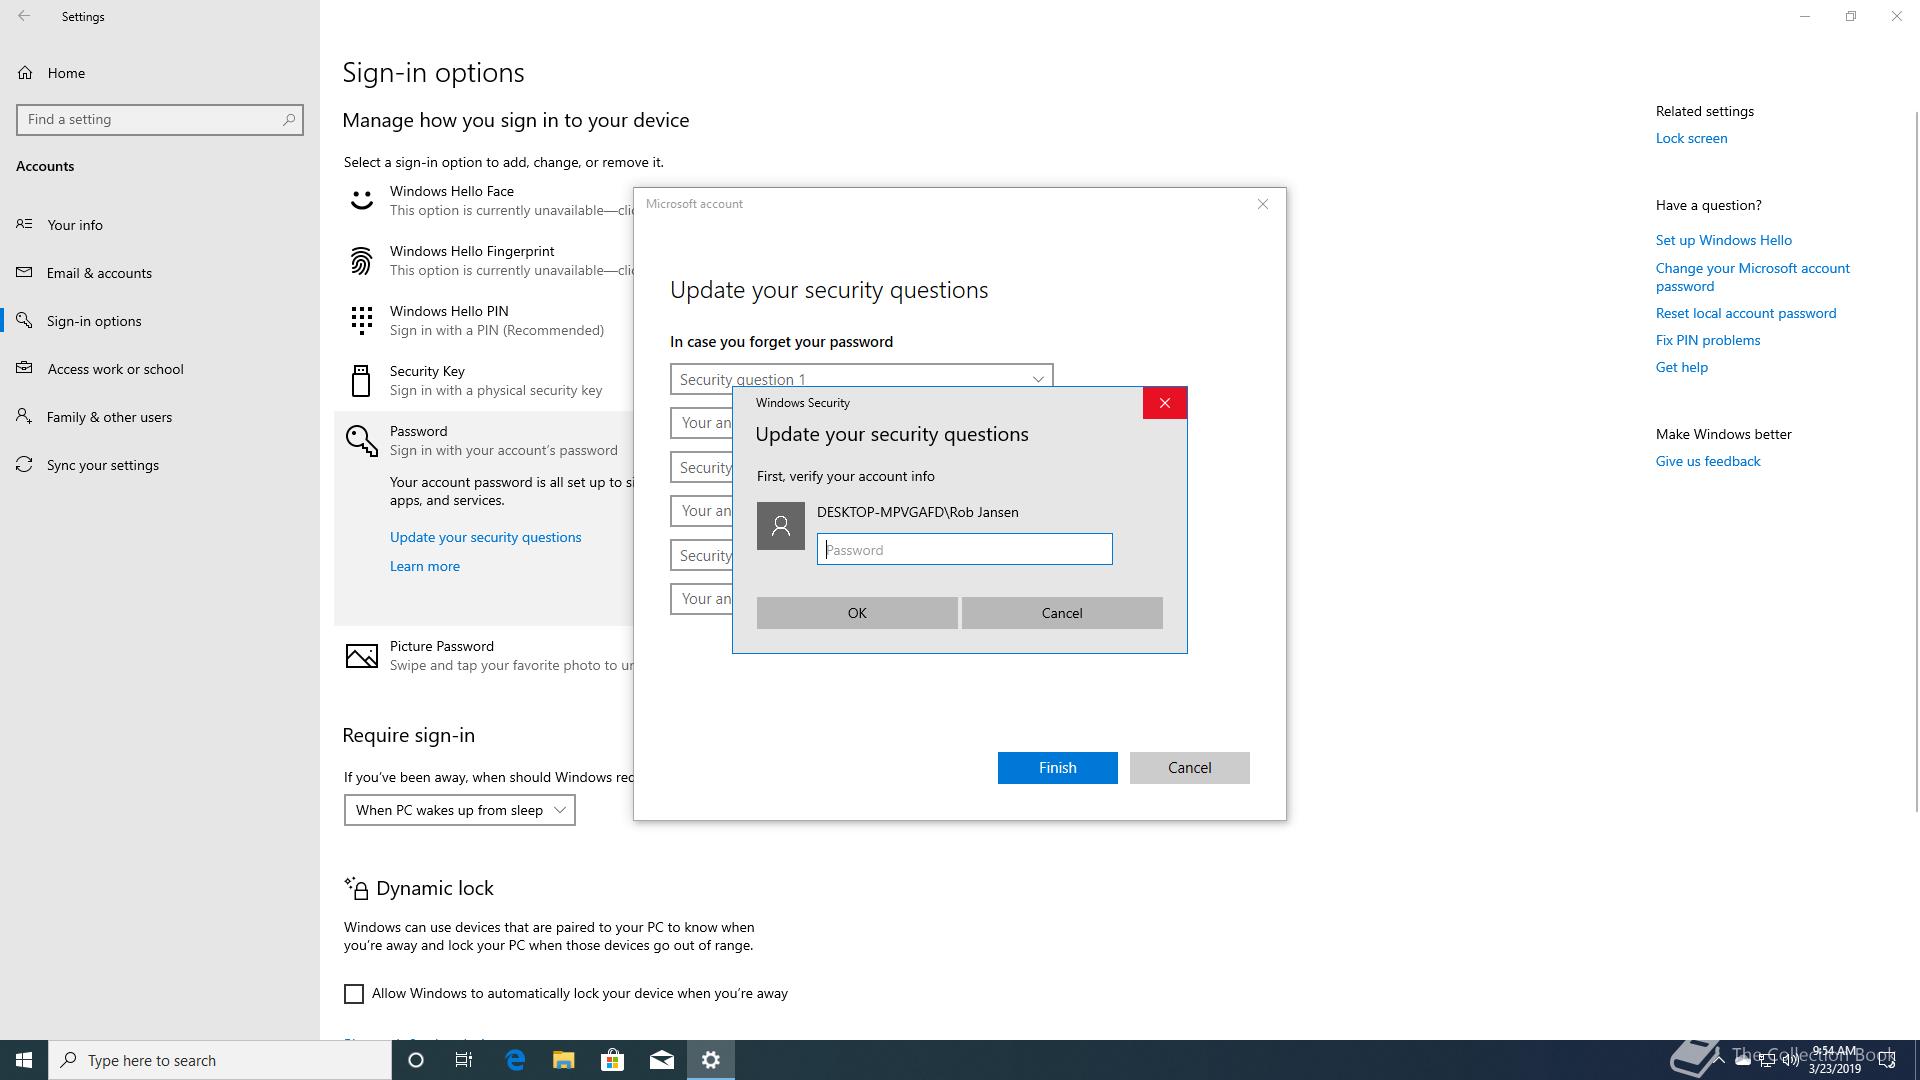Open the Fix PIN problems link

(x=1708, y=340)
